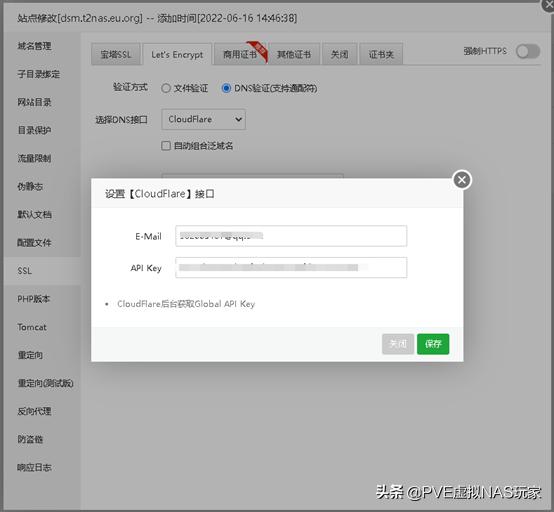Select the 文件验证 radio option
Viewport: 554px width, 512px height.
coord(166,88)
